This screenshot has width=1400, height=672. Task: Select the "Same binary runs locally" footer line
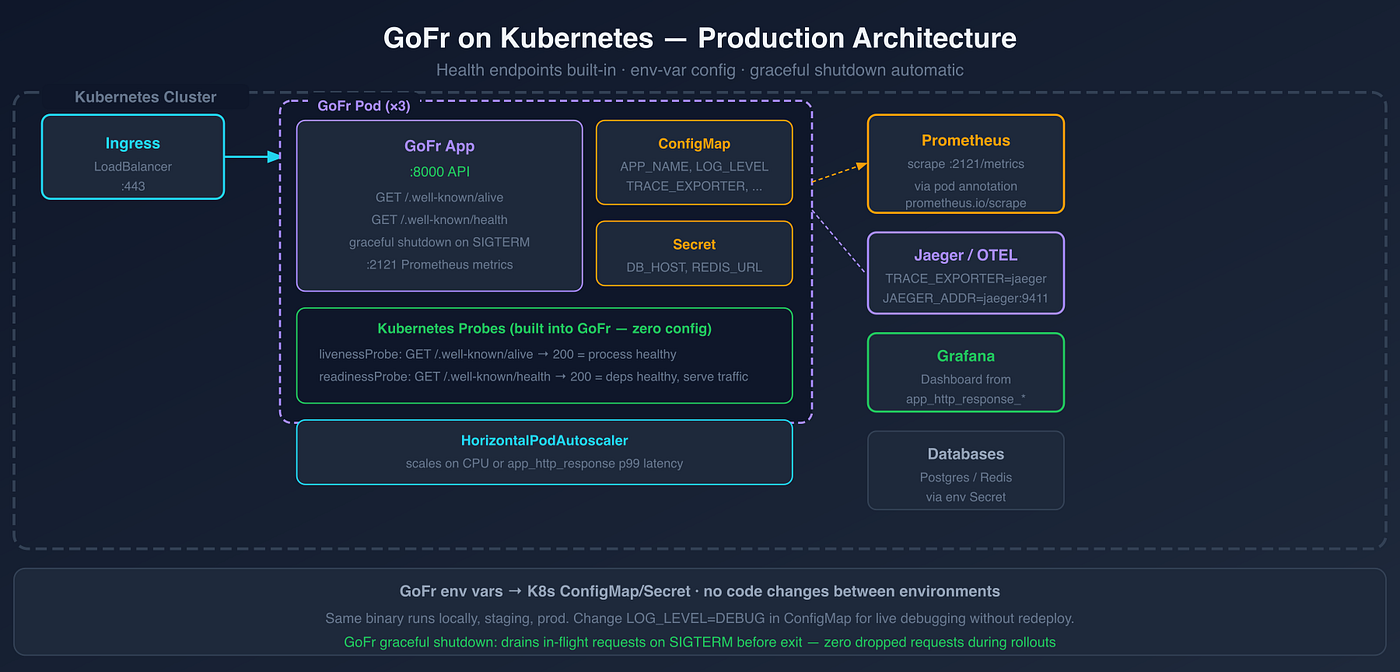coord(700,619)
